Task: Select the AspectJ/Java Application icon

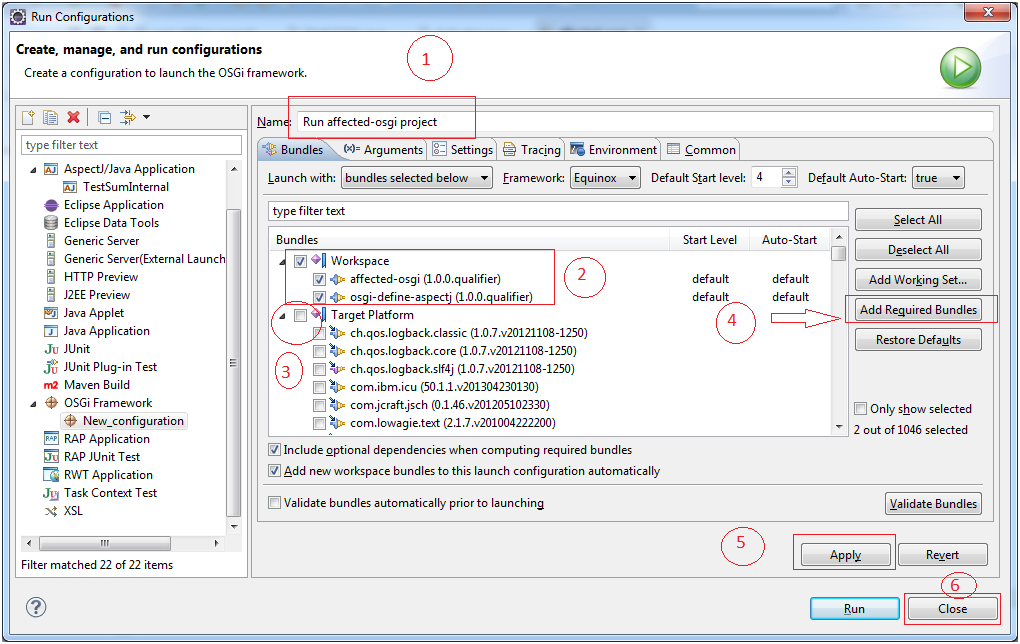Action: coord(51,169)
